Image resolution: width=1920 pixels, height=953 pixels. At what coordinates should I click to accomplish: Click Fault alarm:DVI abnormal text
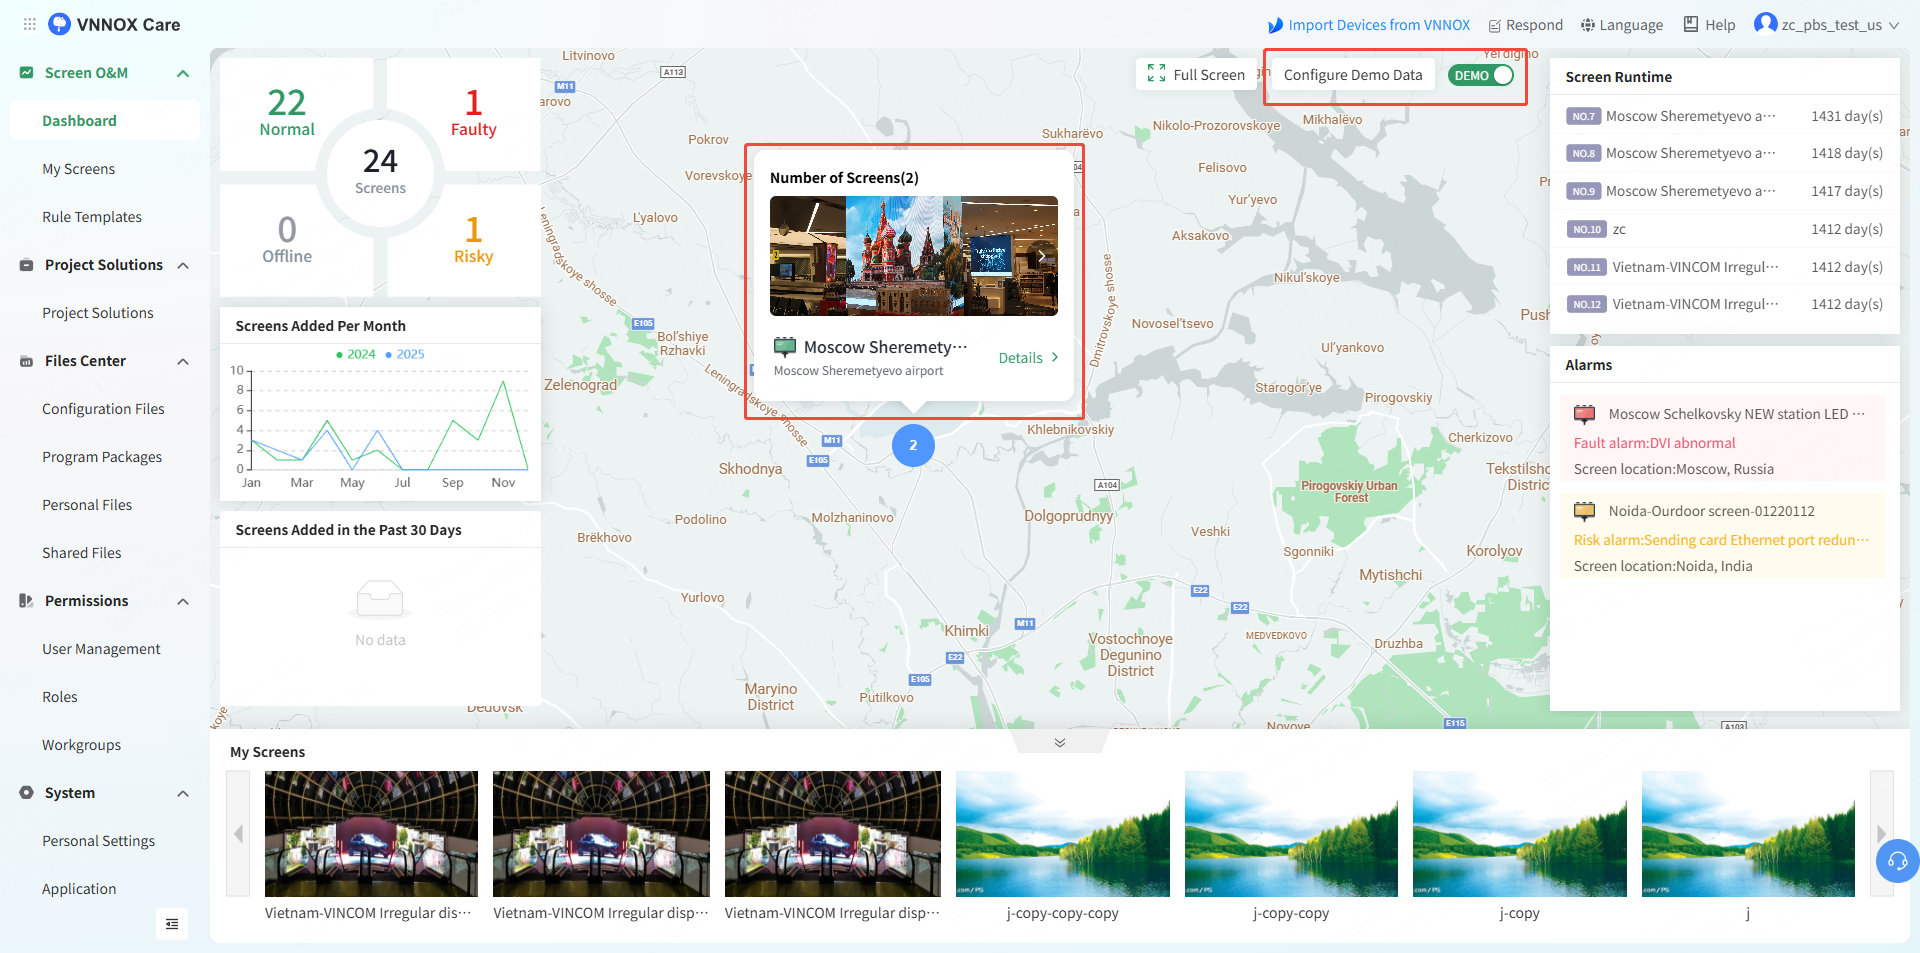click(x=1654, y=443)
